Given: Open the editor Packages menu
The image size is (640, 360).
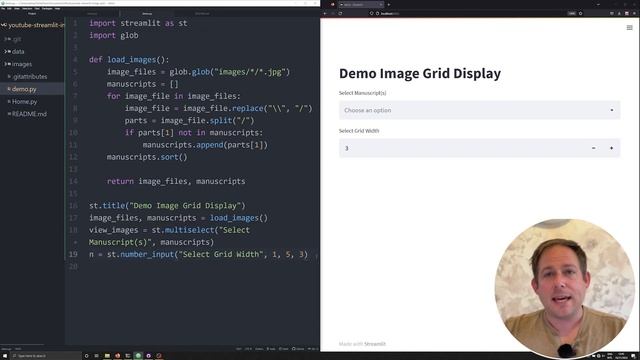Looking at the screenshot, I should click(x=47, y=9).
